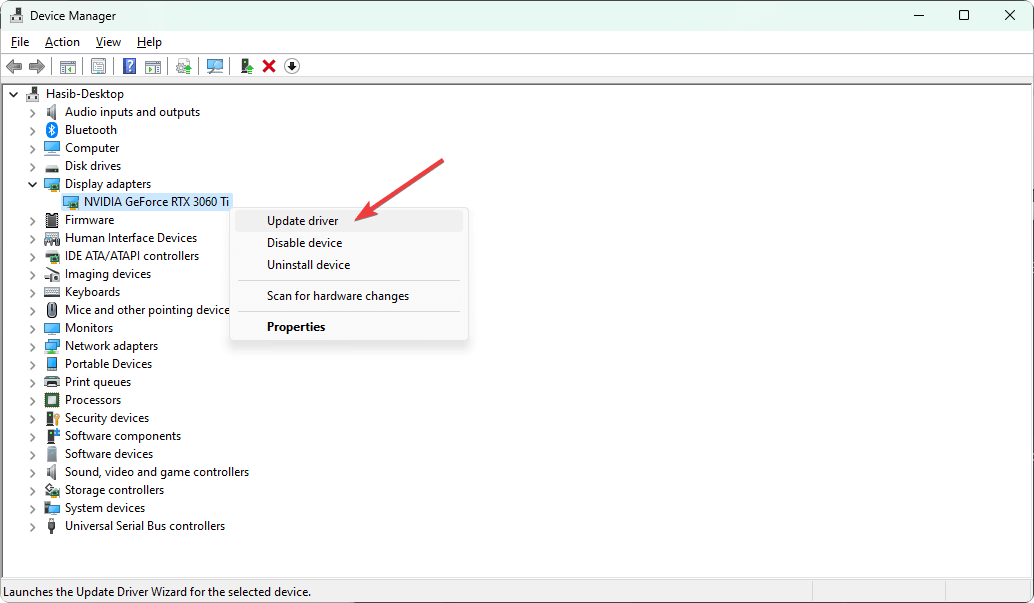
Task: Click the Network adapters category icon
Action: 52,346
